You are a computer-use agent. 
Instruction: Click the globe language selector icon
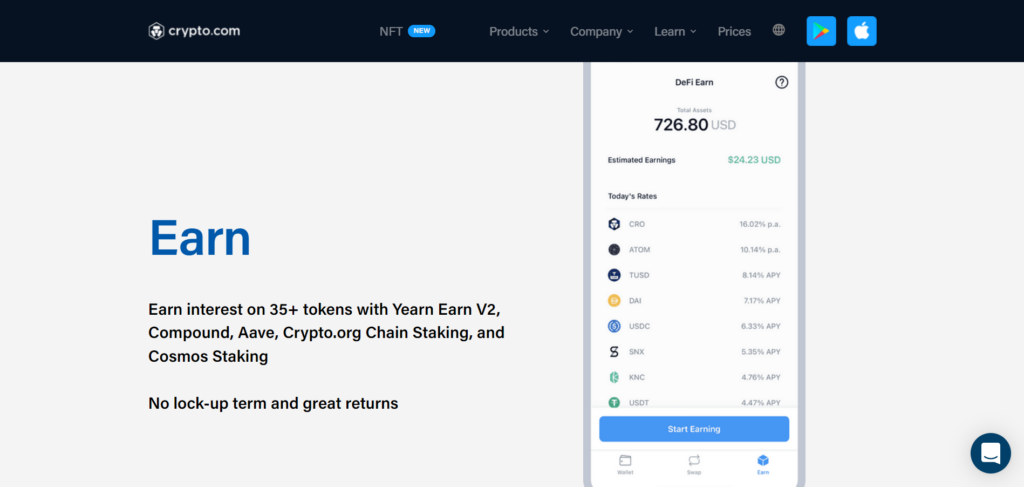pyautogui.click(x=778, y=29)
